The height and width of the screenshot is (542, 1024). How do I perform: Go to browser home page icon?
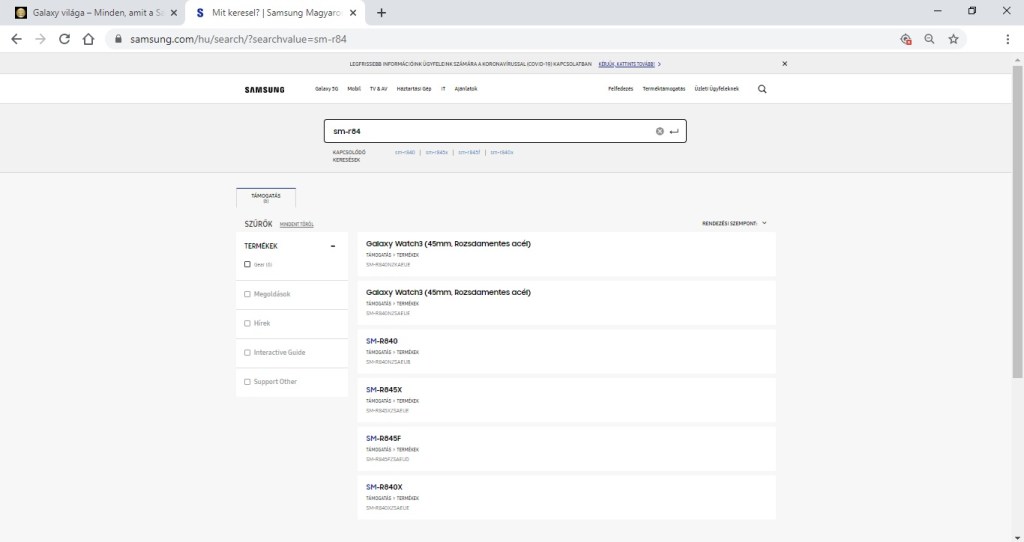[88, 39]
